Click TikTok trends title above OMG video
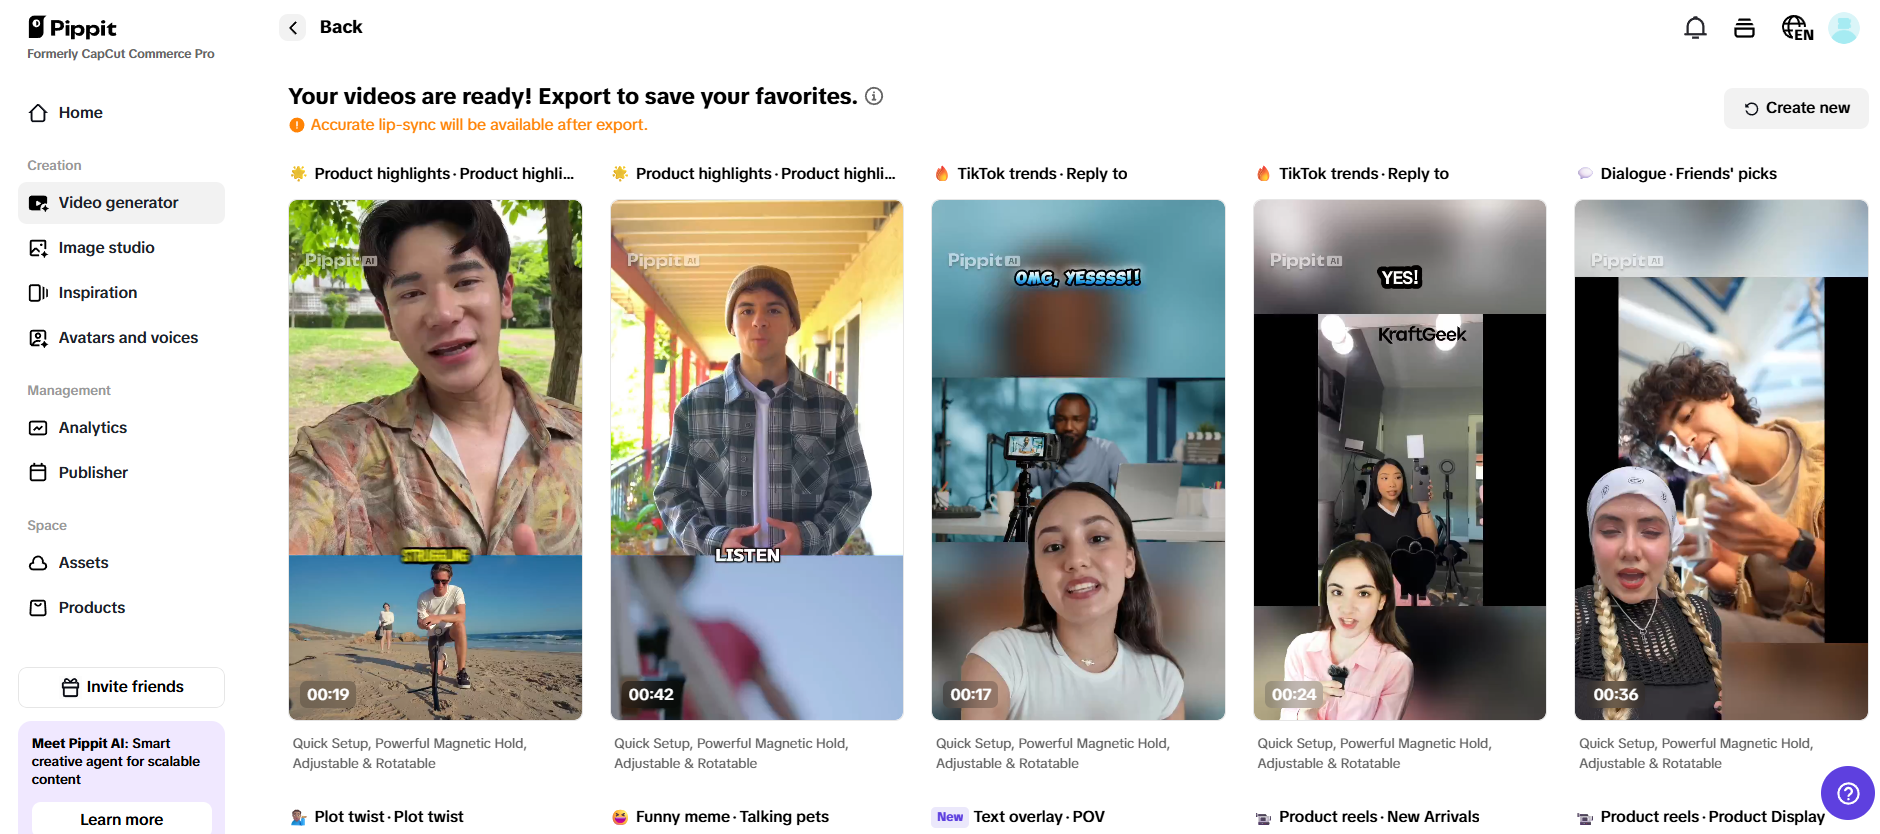1880x834 pixels. pyautogui.click(x=1042, y=174)
